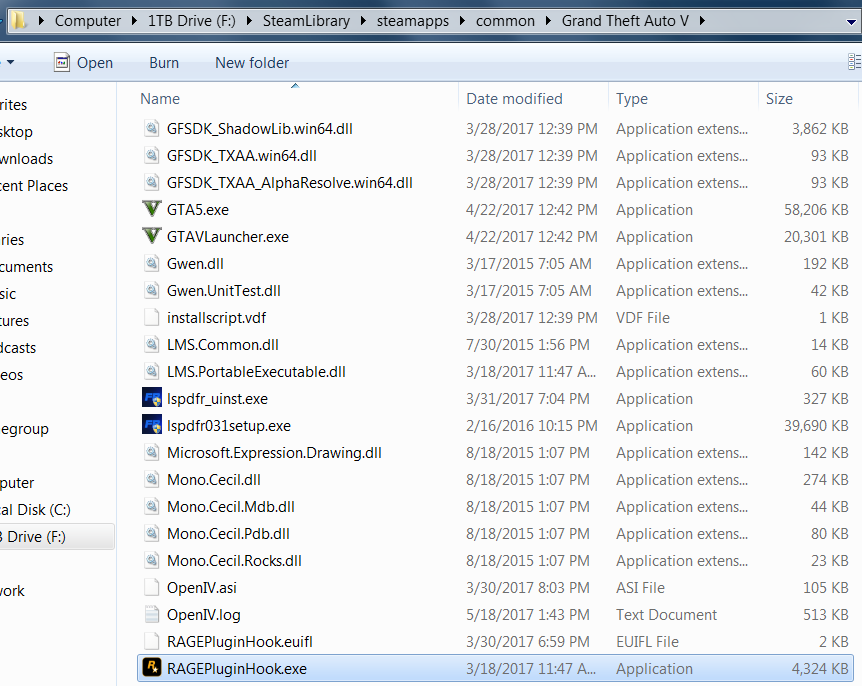Select the file named GTA5.exe
This screenshot has width=862, height=686.
pyautogui.click(x=197, y=209)
